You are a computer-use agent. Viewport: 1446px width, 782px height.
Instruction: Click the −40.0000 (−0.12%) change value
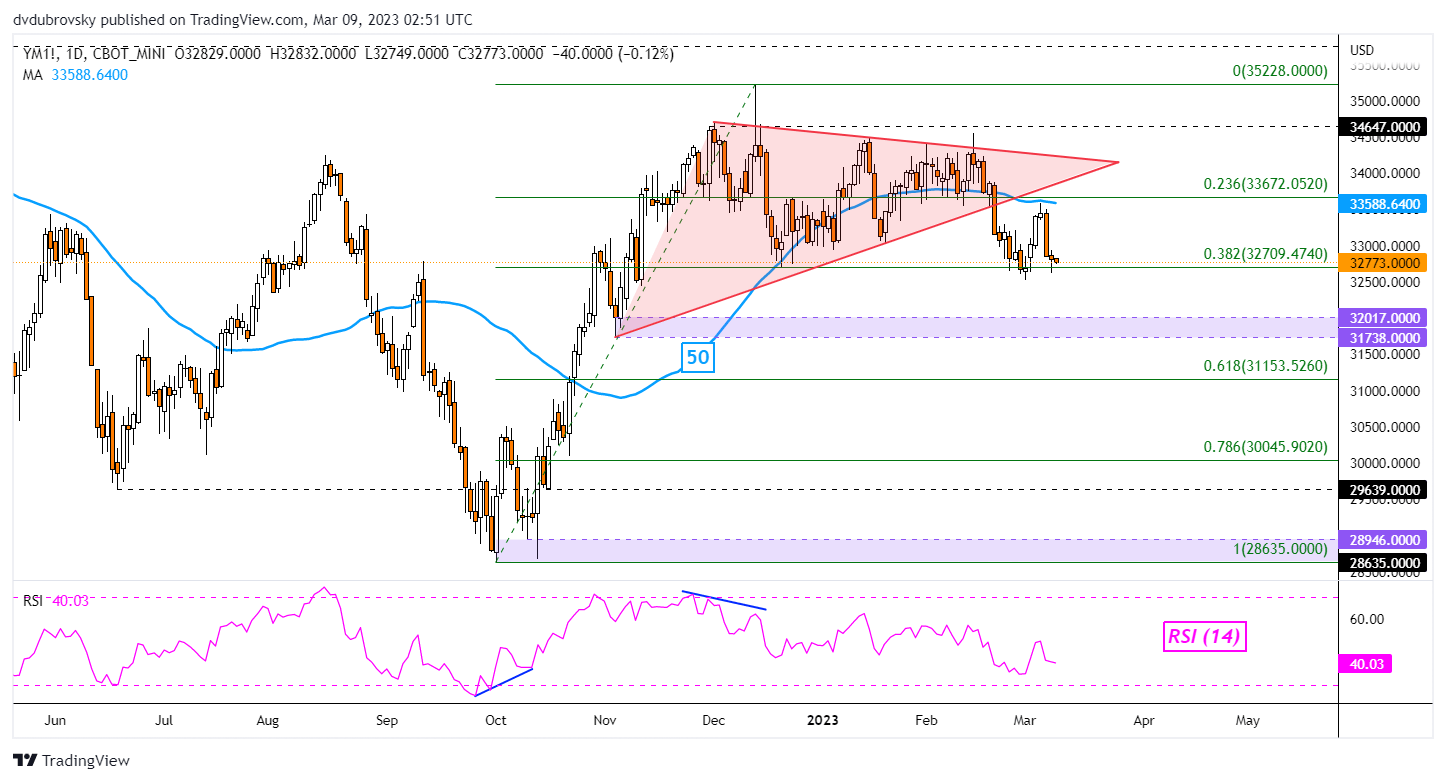pyautogui.click(x=614, y=54)
